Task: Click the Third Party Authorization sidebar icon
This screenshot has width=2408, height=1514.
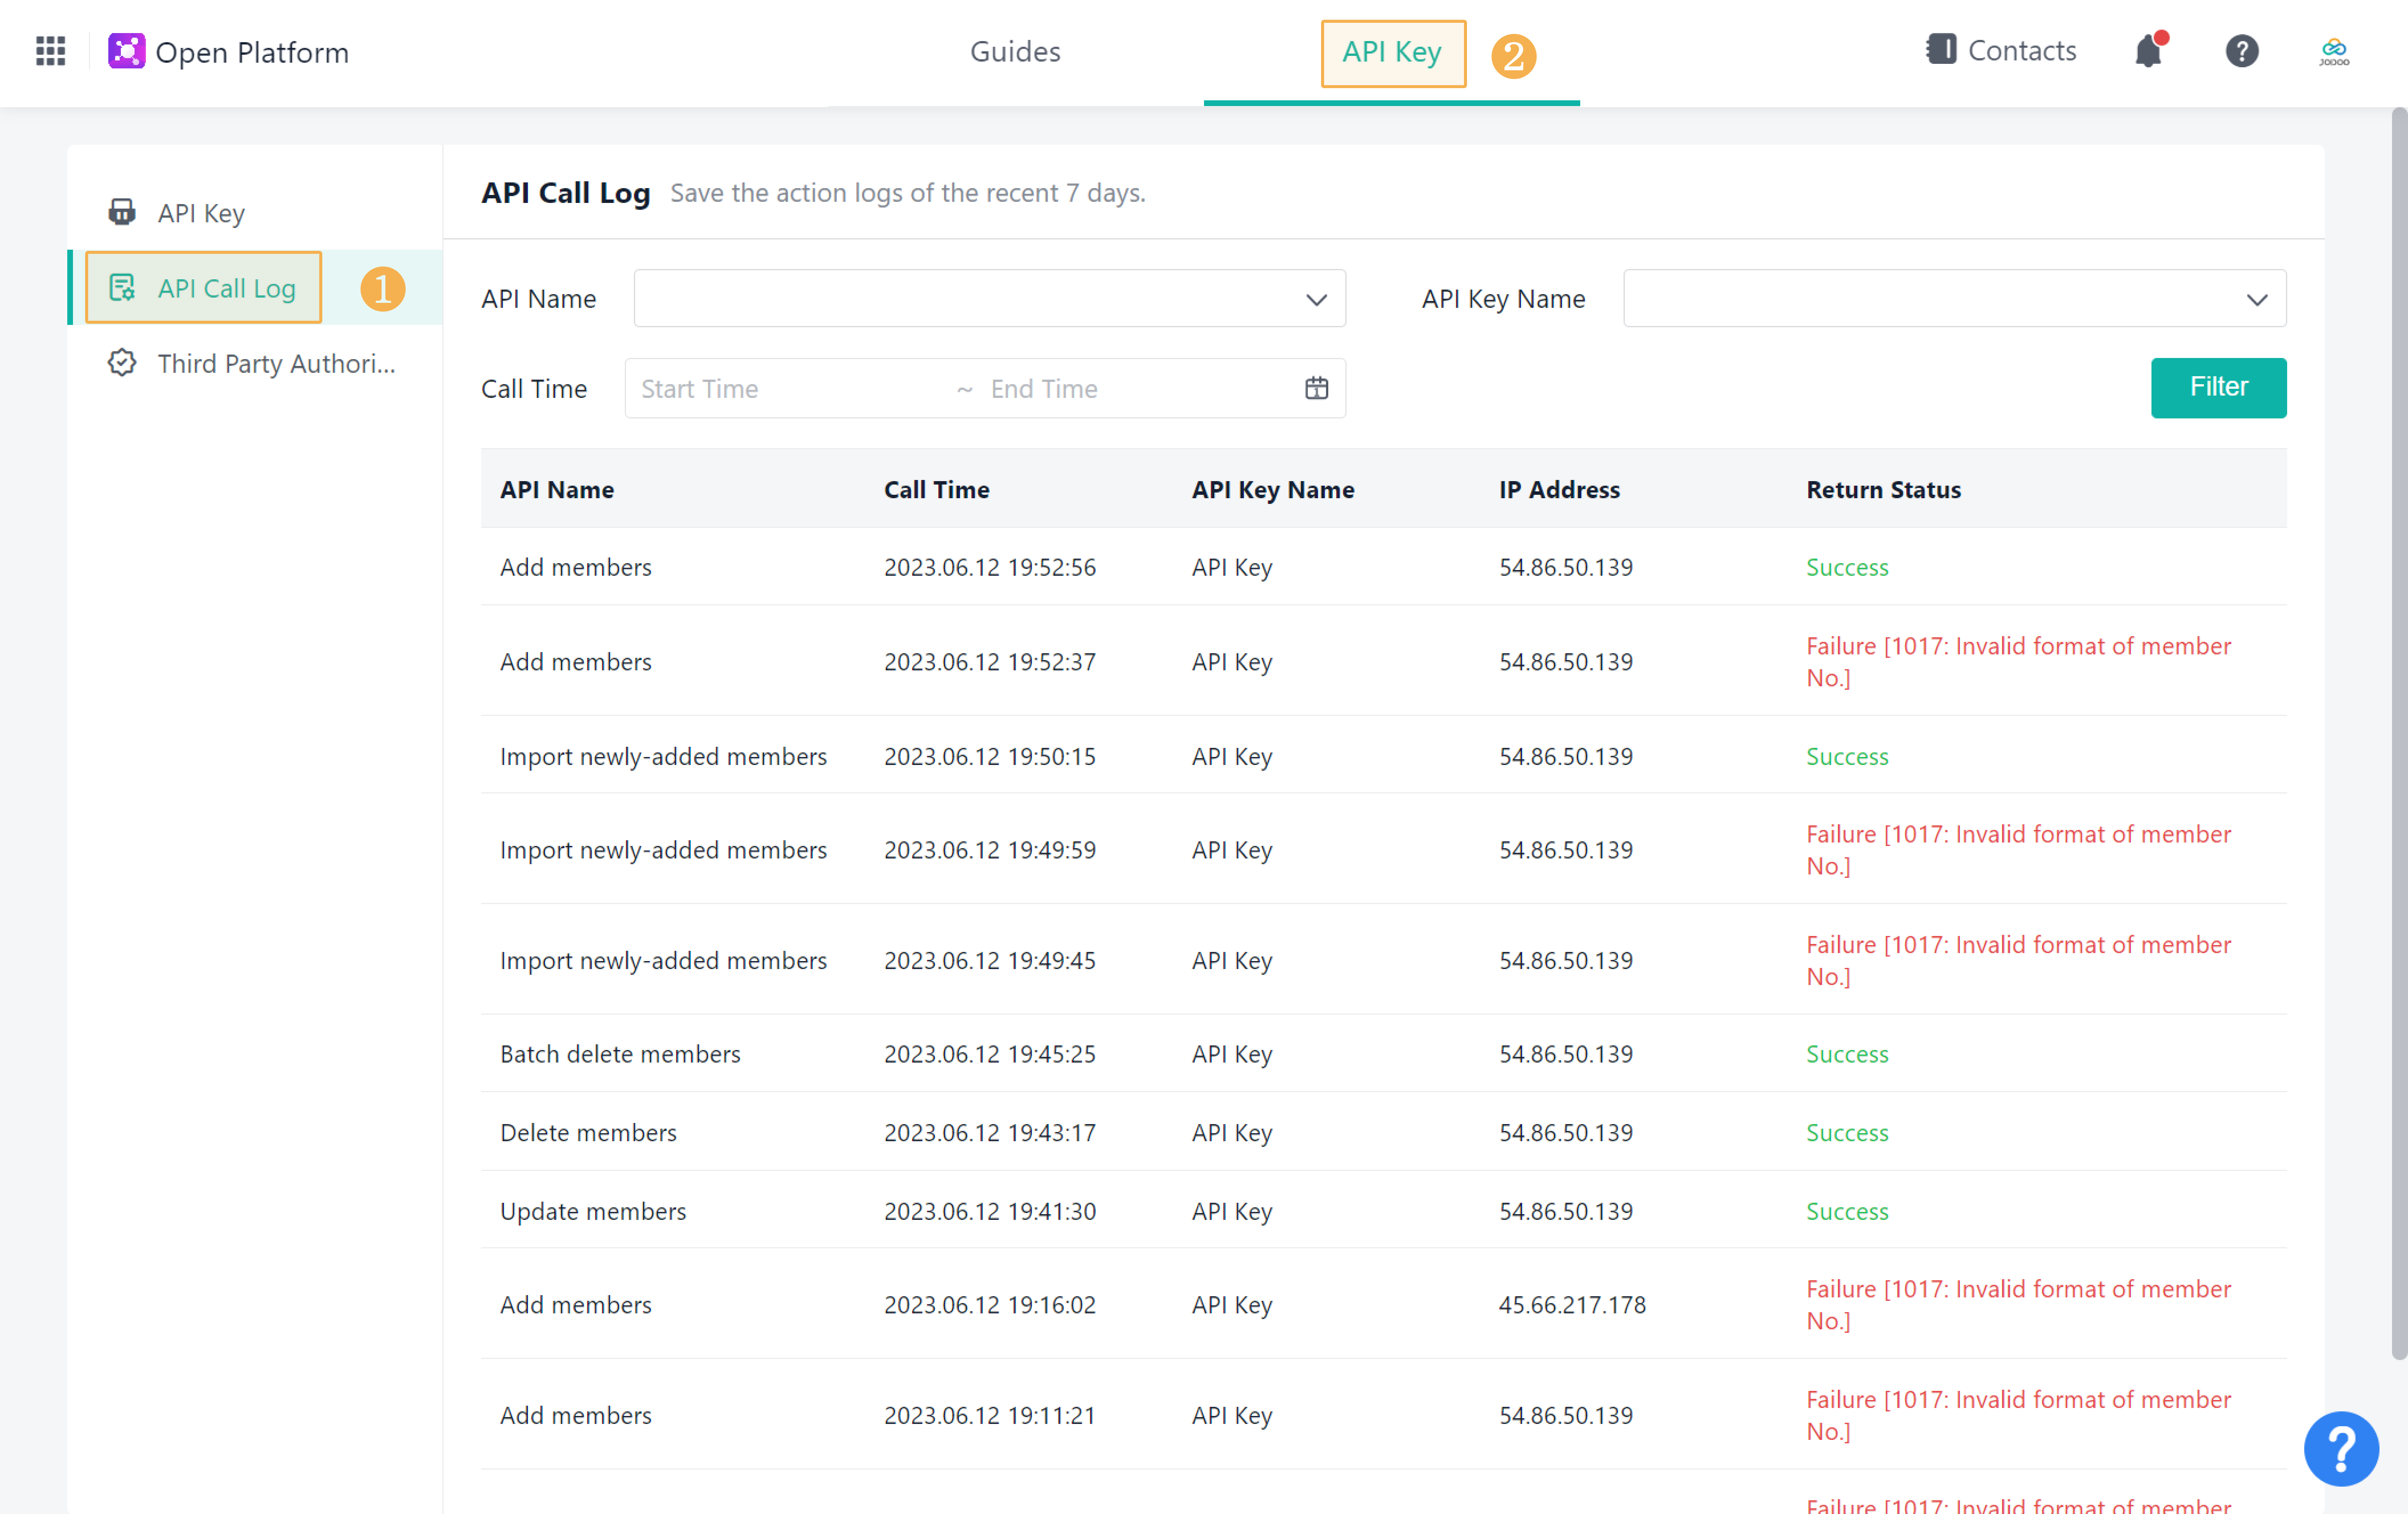Action: pos(122,363)
